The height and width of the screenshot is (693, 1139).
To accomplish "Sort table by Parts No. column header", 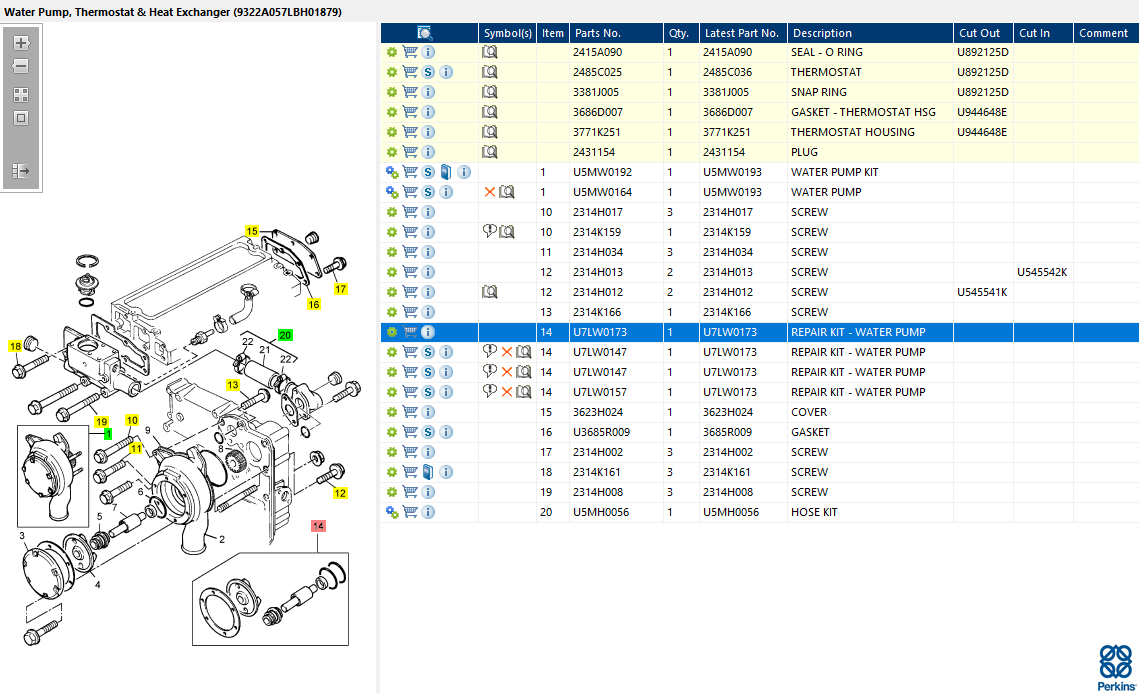I will pyautogui.click(x=597, y=33).
